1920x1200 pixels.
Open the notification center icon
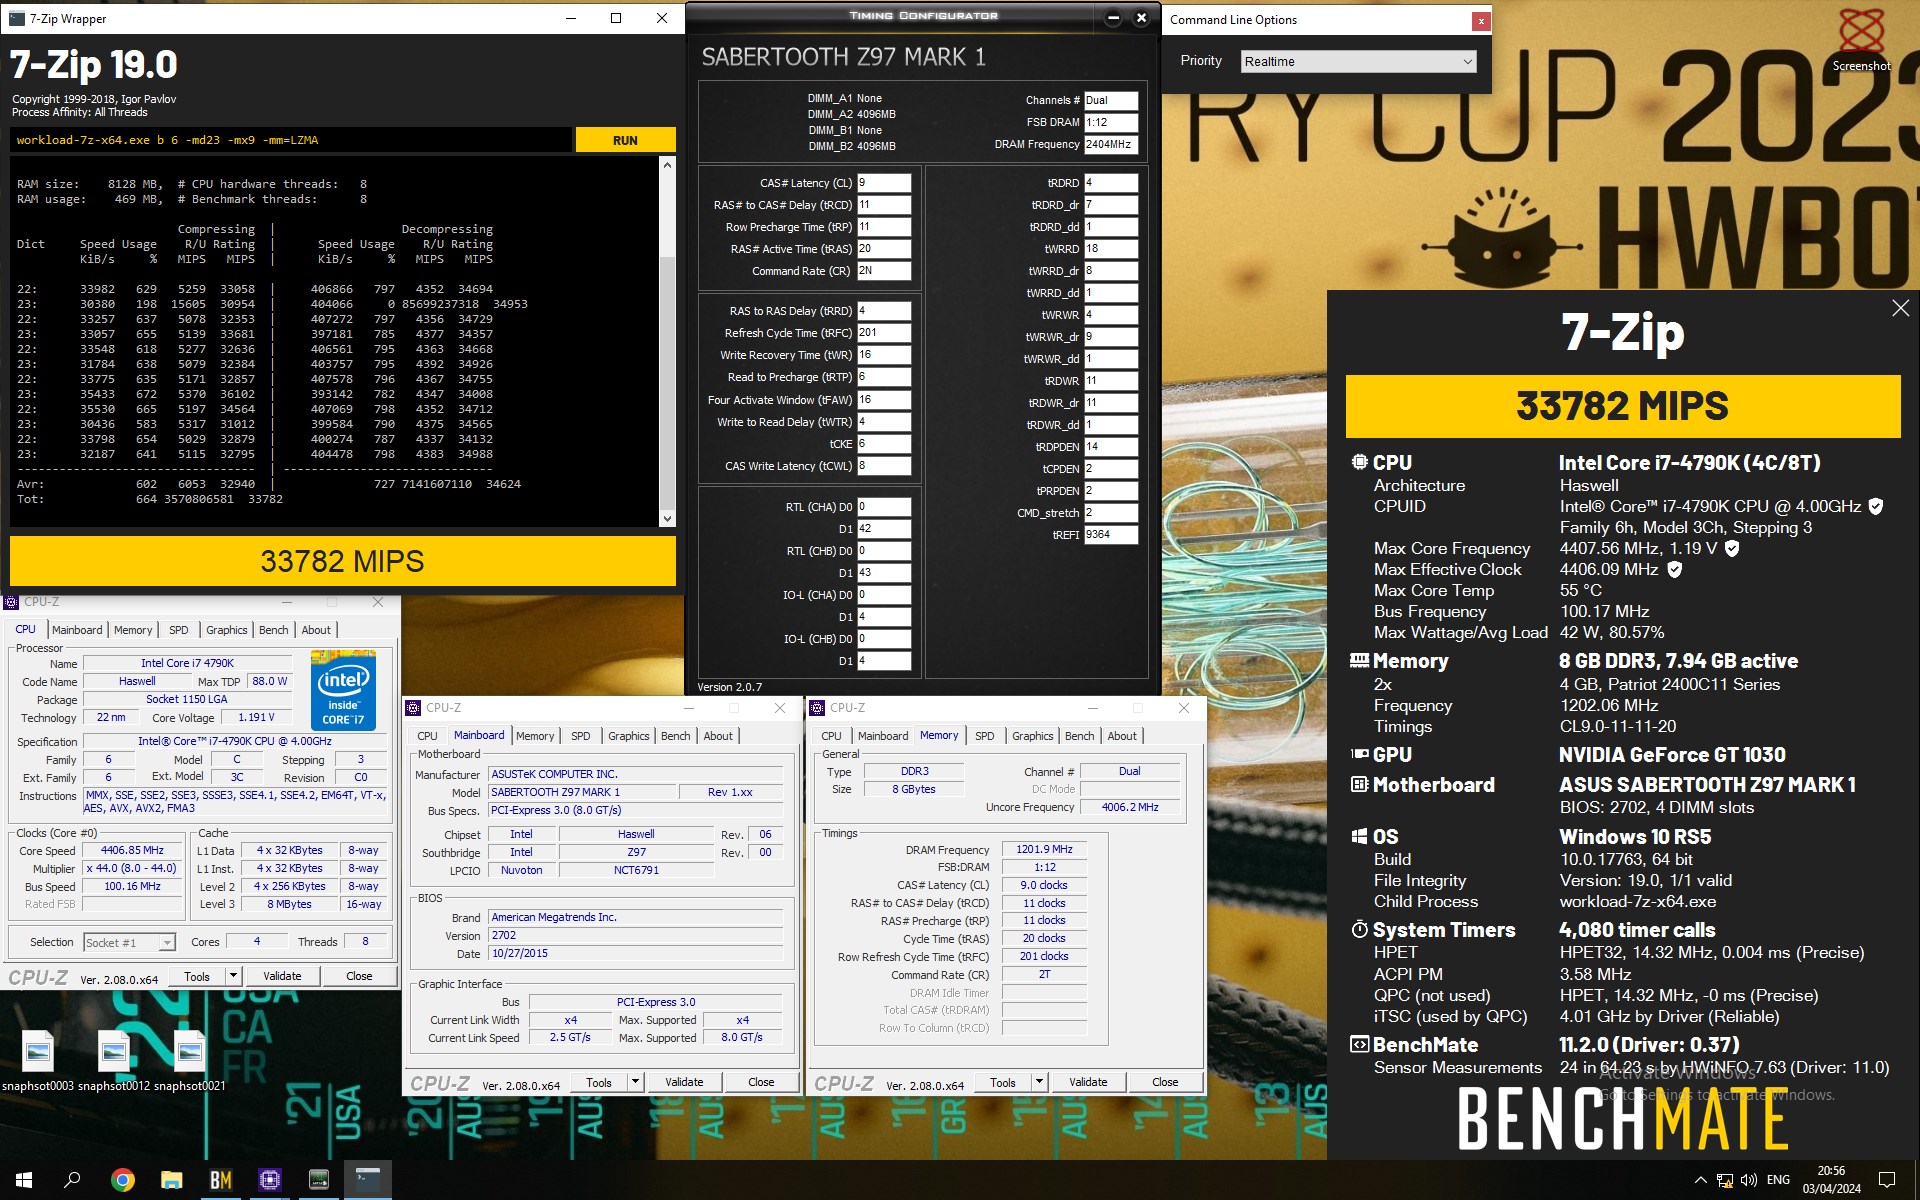tap(1887, 1180)
